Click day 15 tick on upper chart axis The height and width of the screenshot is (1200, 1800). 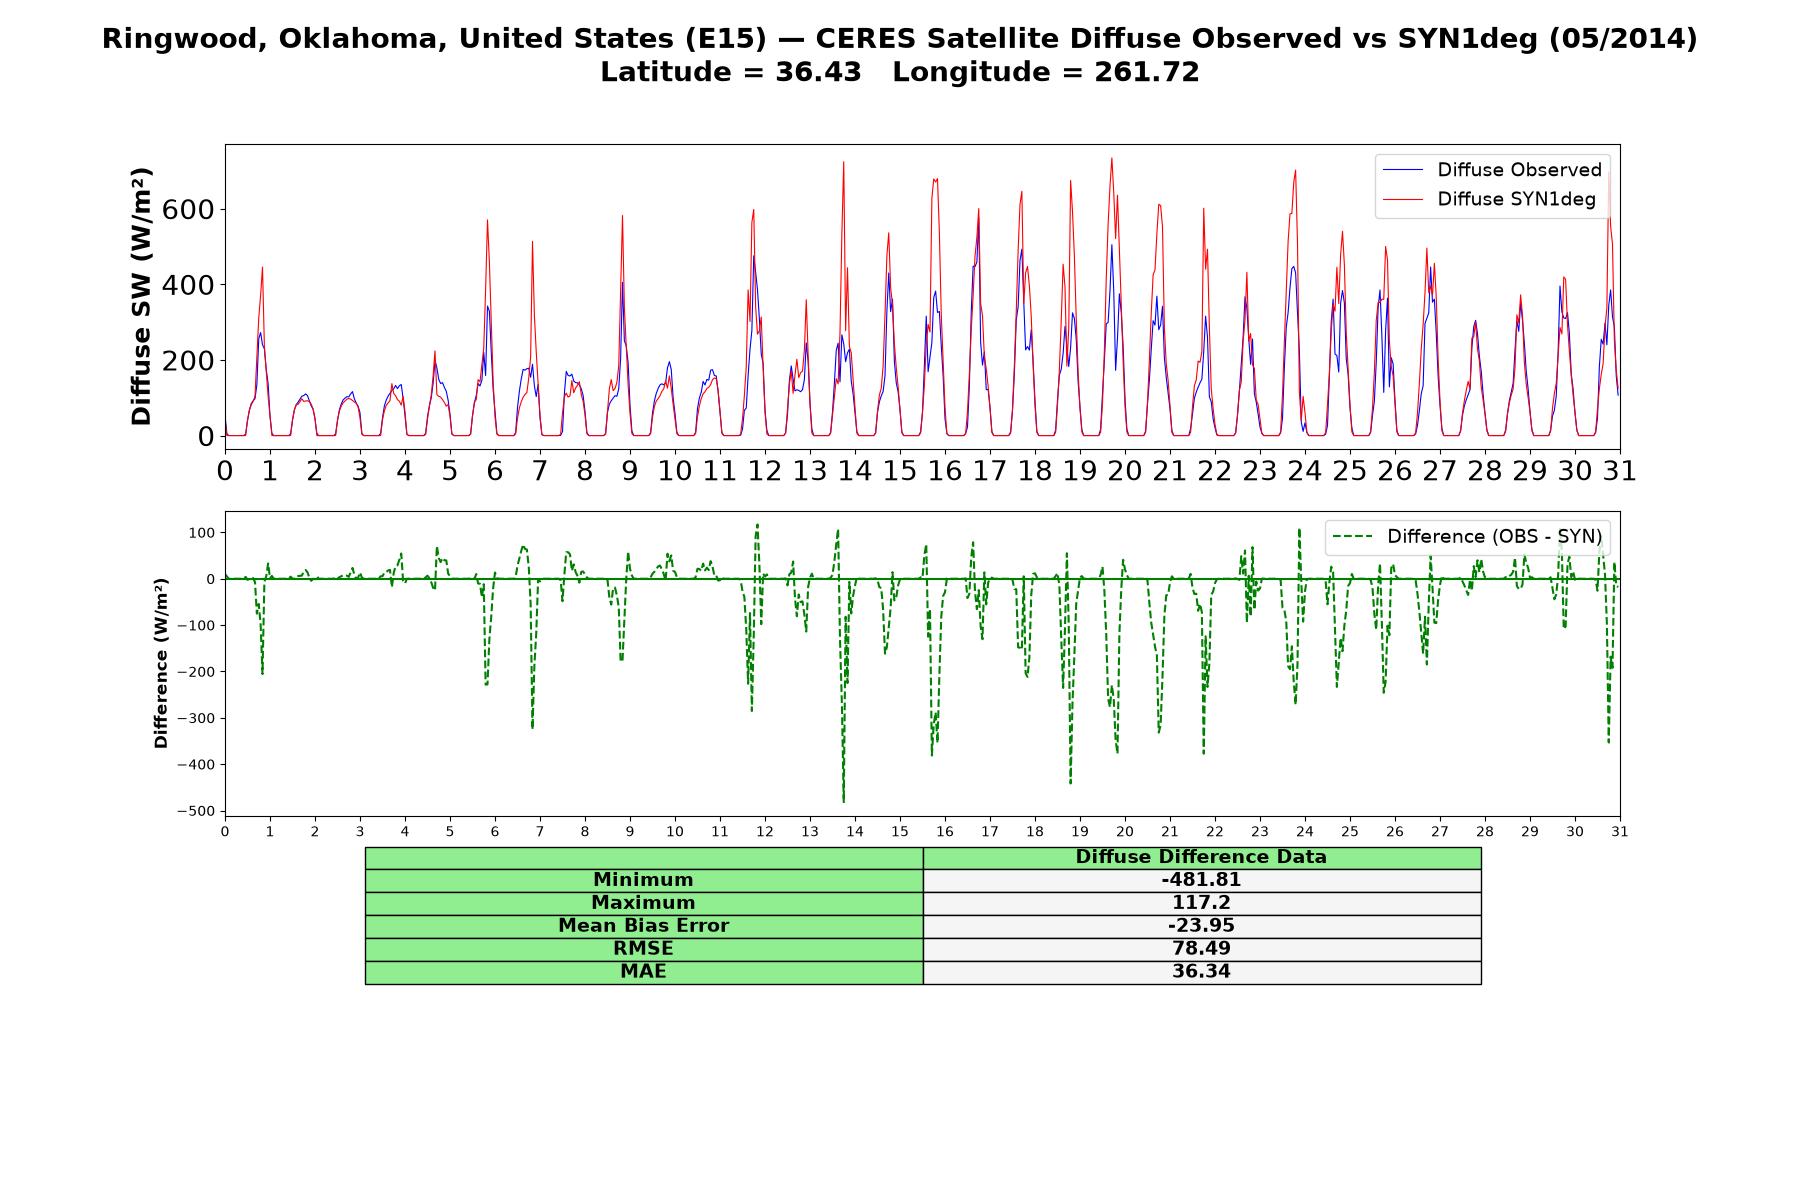(900, 470)
